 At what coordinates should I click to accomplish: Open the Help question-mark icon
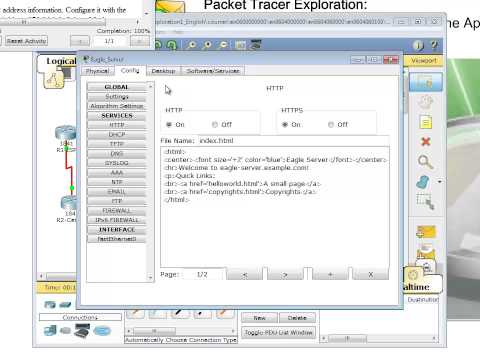pos(434,45)
